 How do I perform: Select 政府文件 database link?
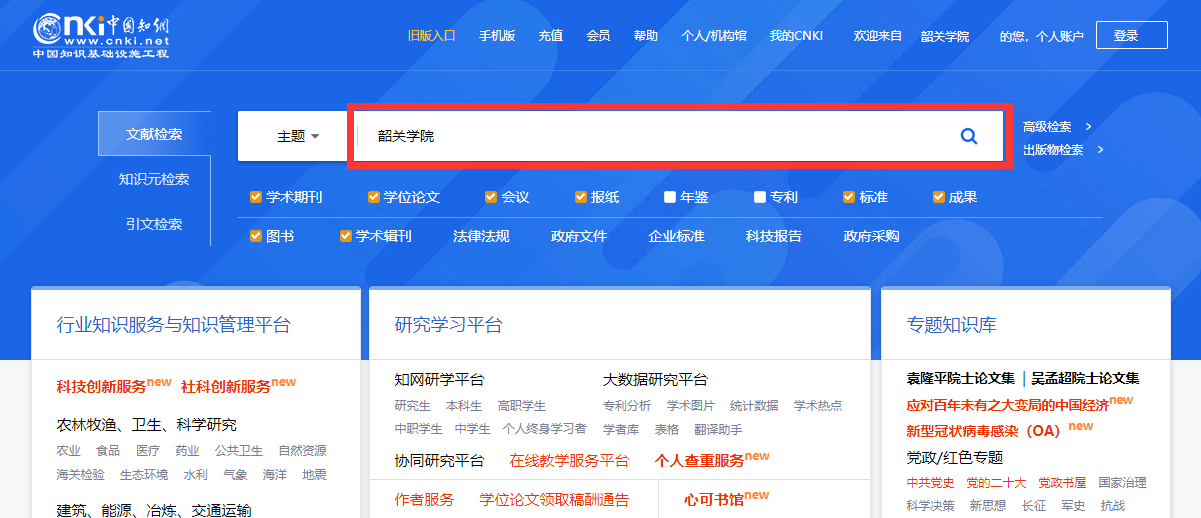(579, 236)
